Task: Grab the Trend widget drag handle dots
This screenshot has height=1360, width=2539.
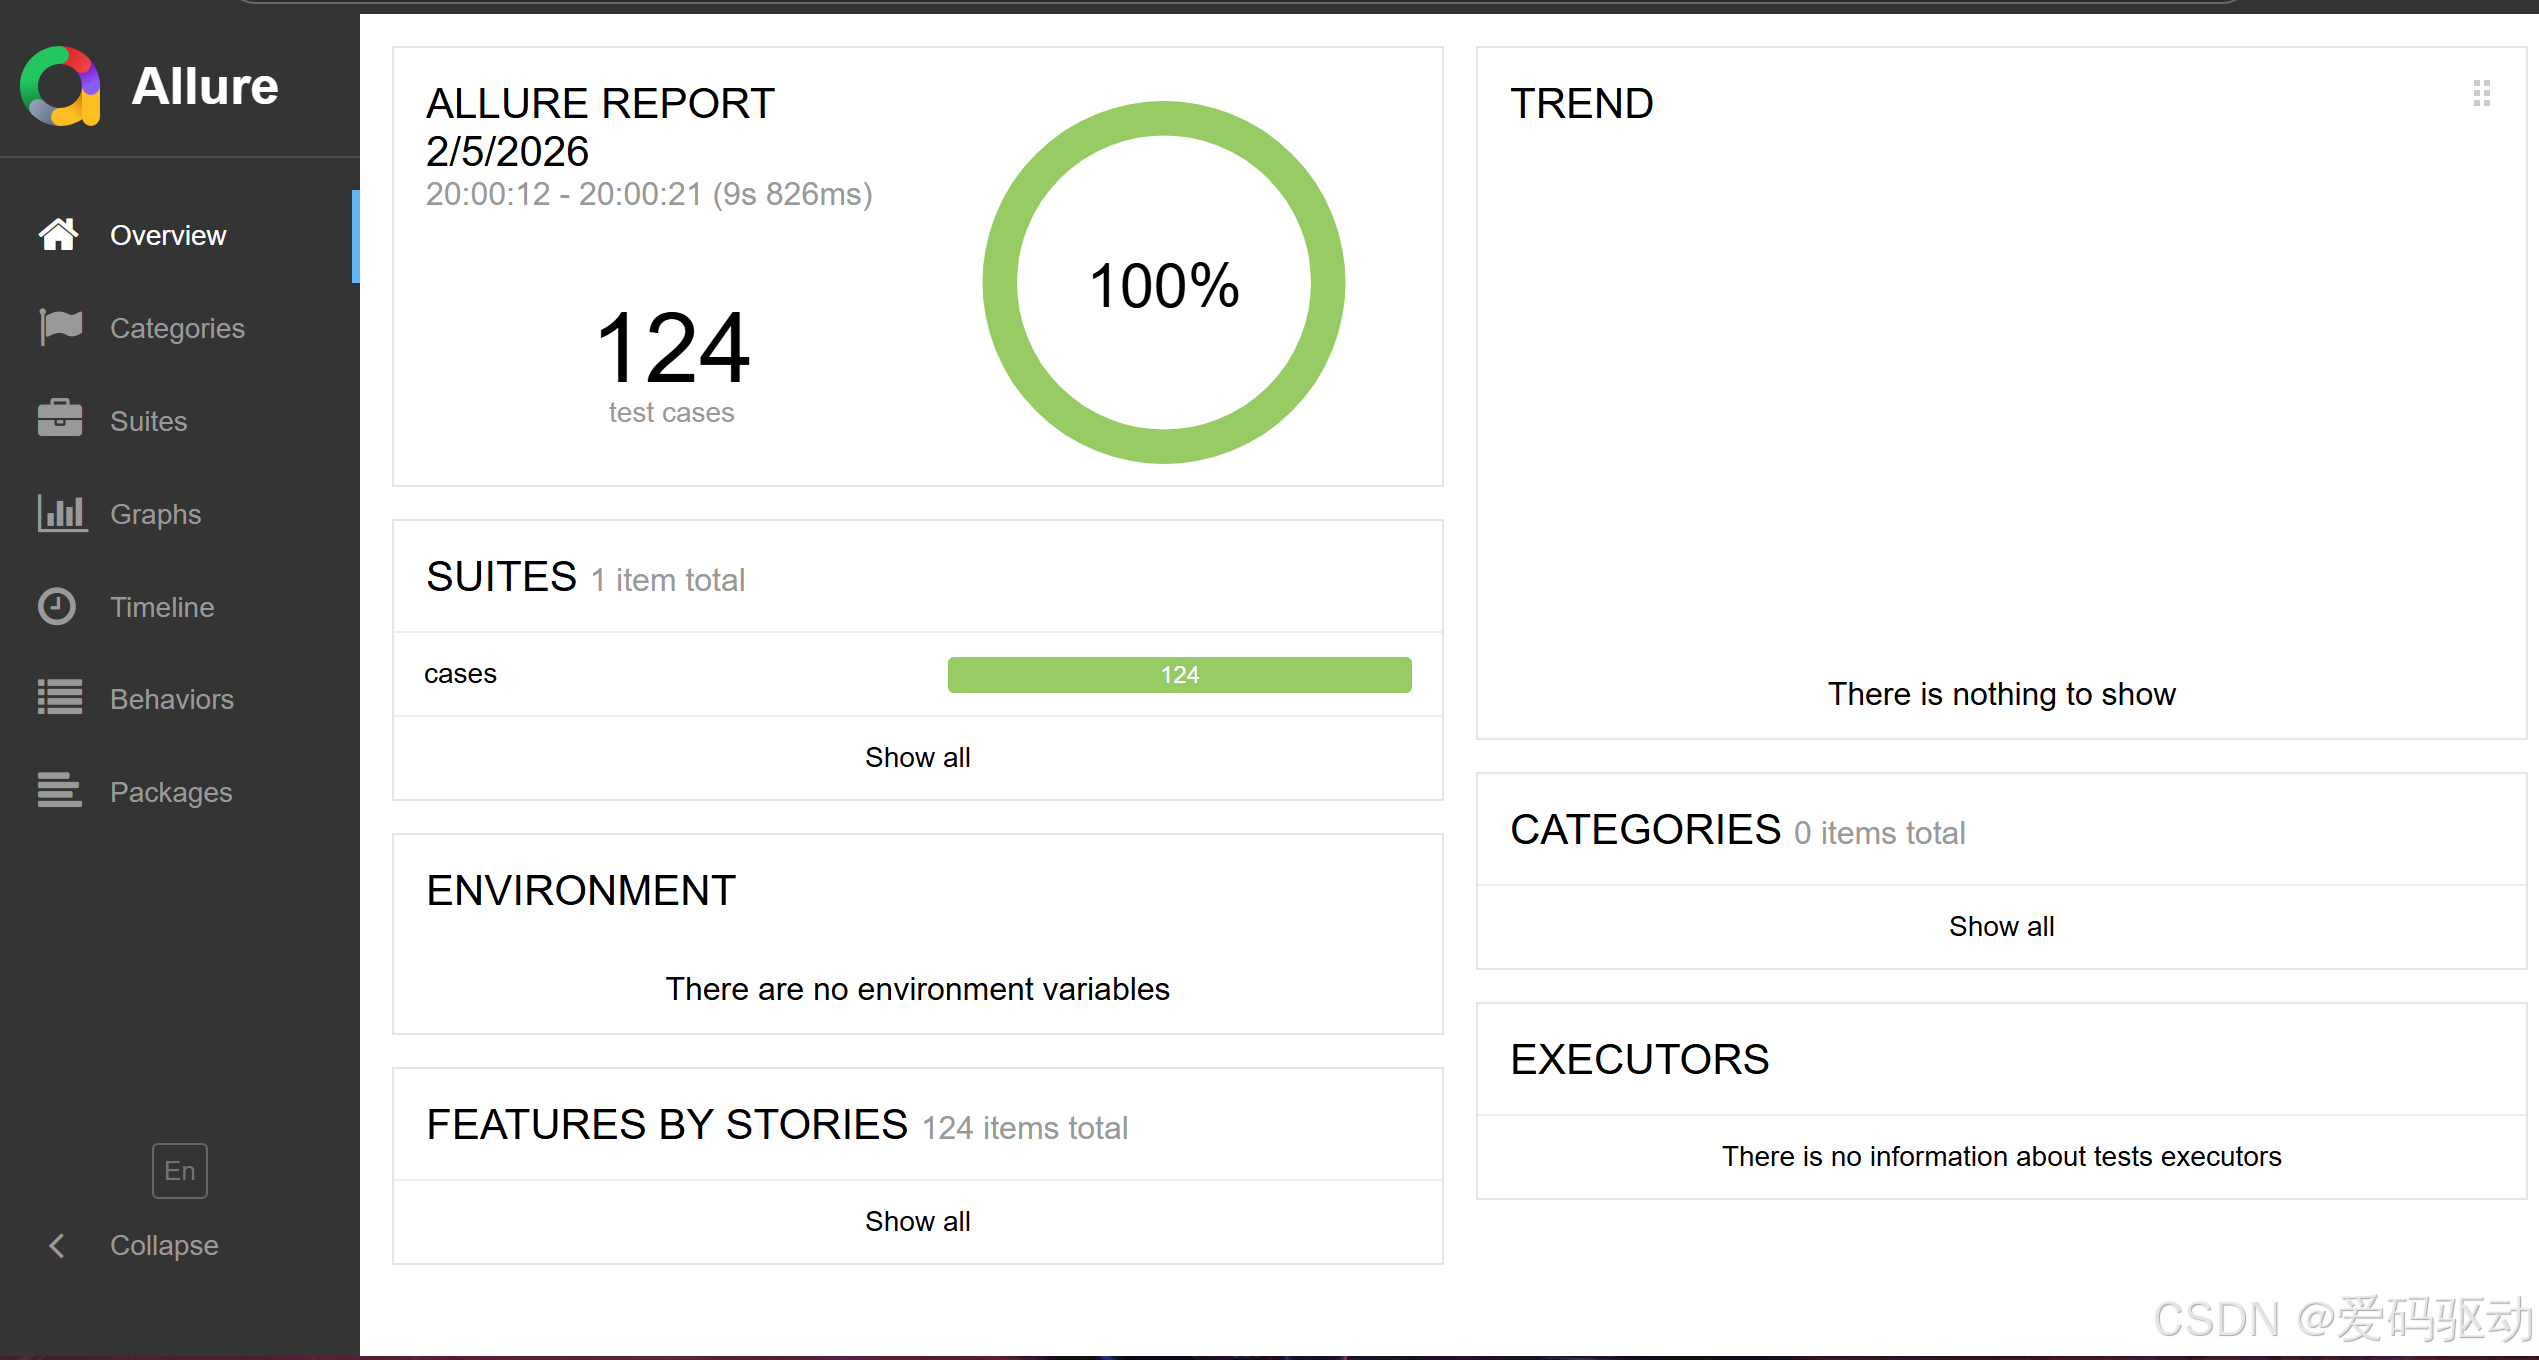Action: [x=2481, y=94]
